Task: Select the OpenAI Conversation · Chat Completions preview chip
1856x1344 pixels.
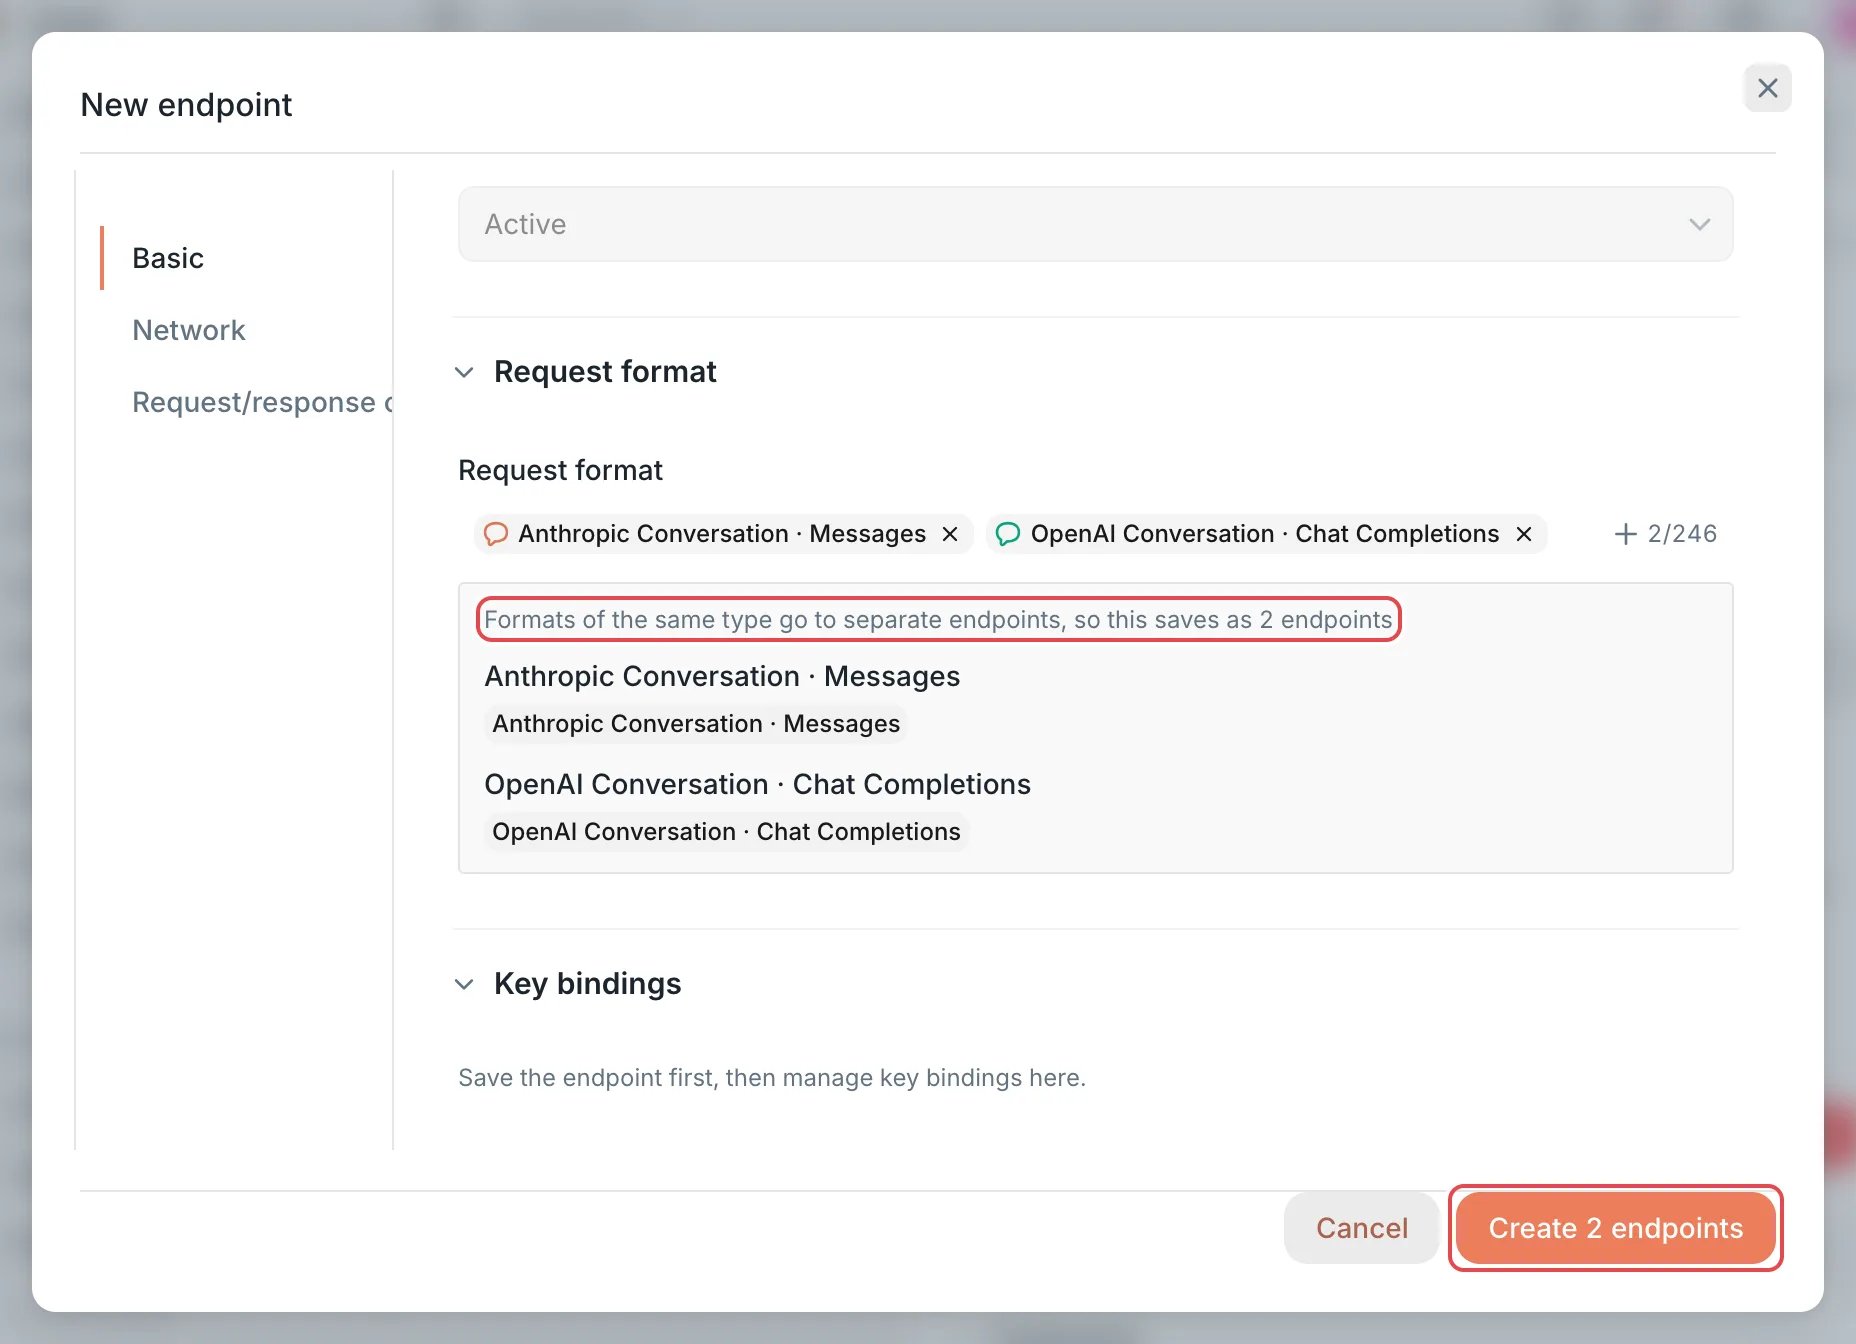Action: tap(726, 832)
